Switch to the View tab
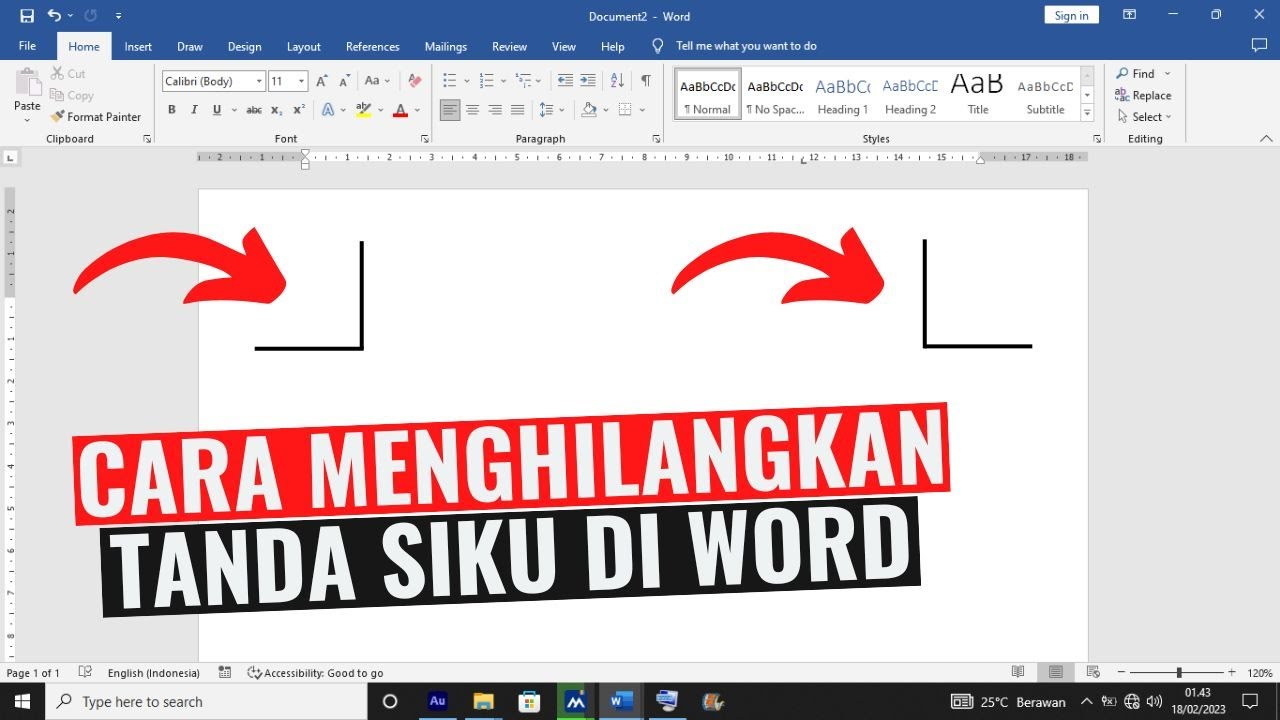The image size is (1280, 720). point(564,47)
